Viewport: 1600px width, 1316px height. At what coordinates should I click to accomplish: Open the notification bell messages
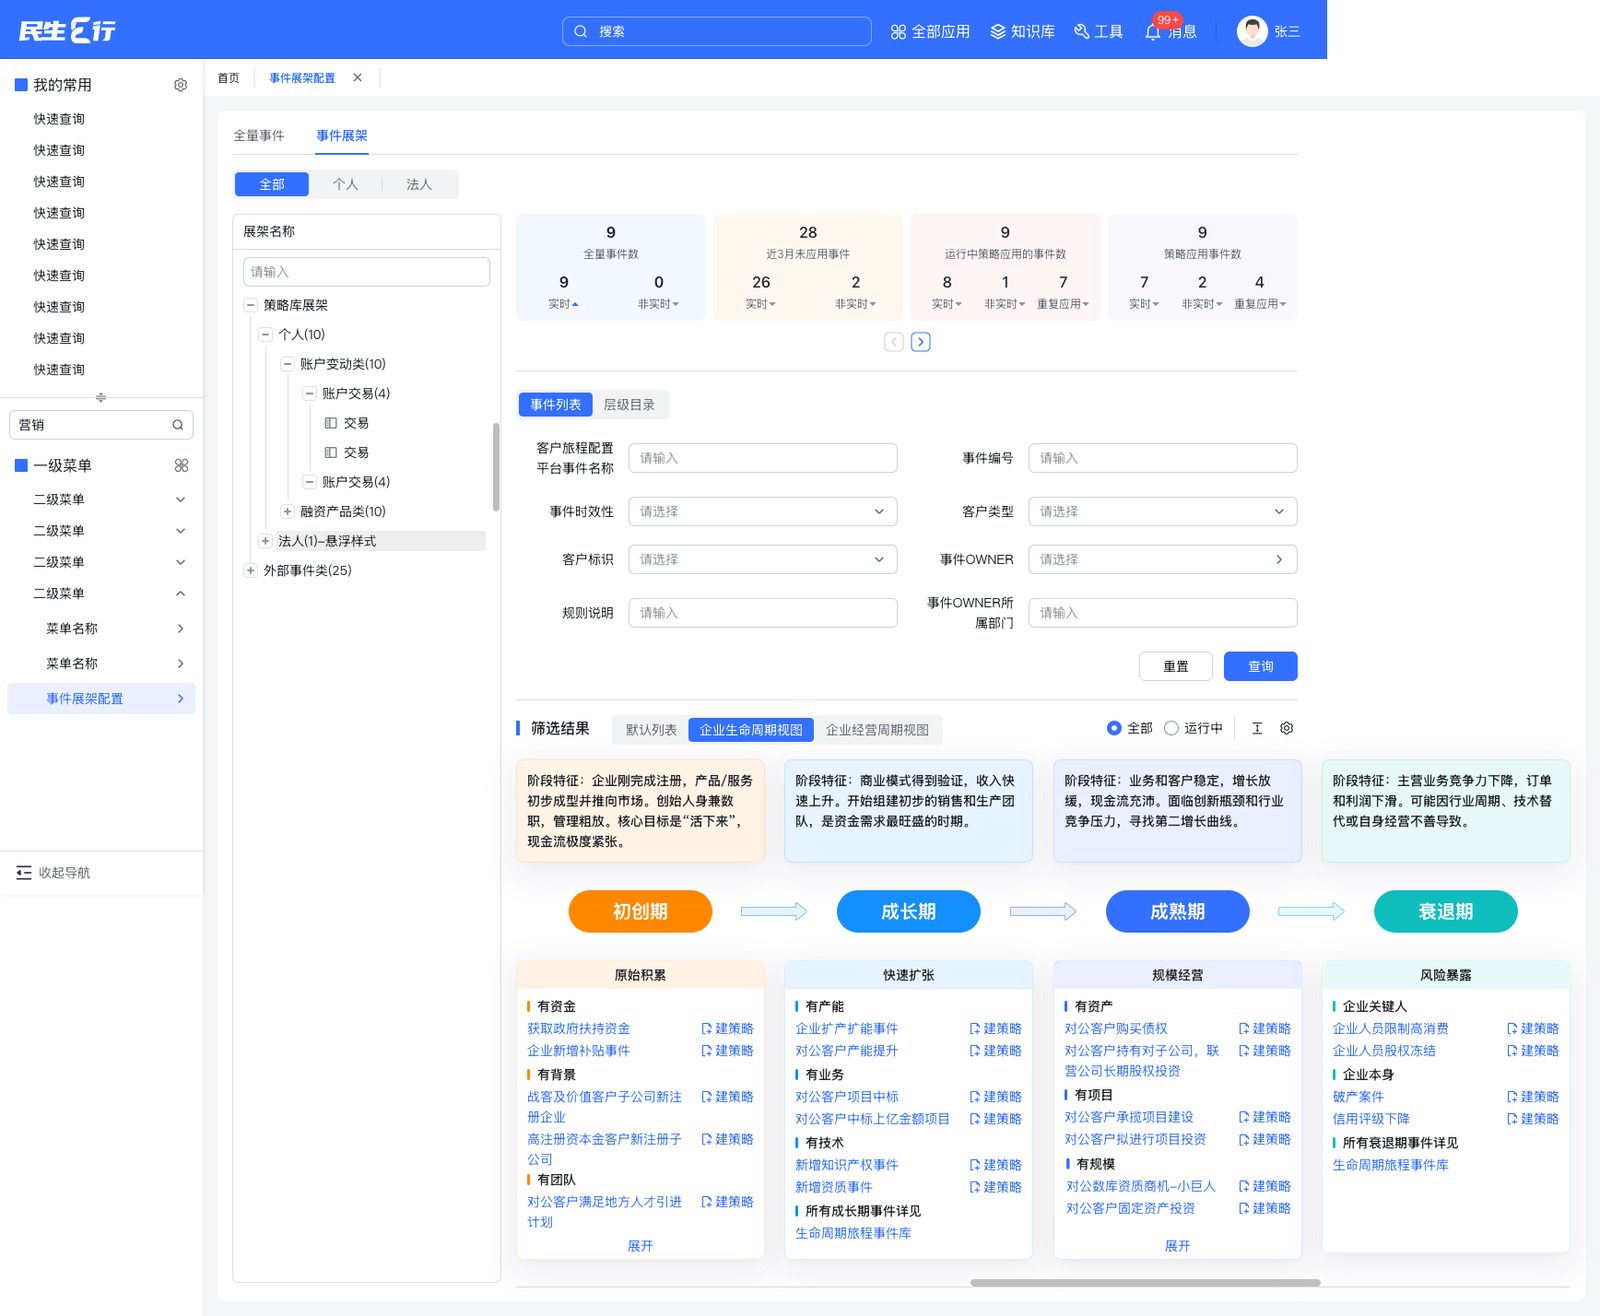[1153, 32]
